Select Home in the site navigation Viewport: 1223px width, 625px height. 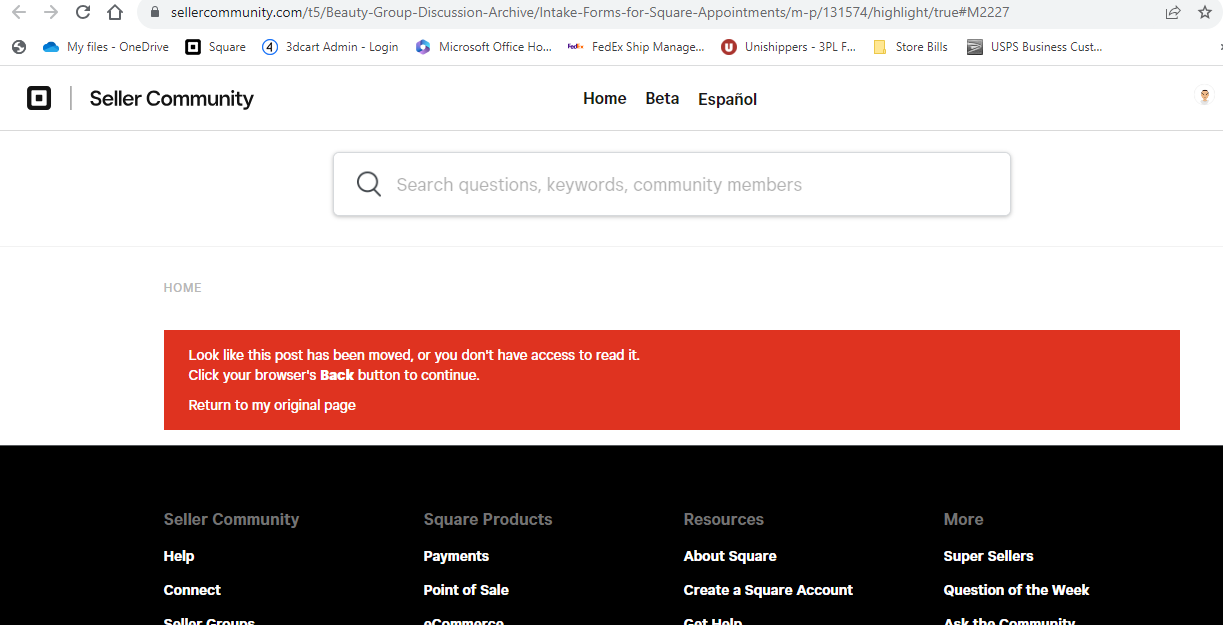point(604,98)
